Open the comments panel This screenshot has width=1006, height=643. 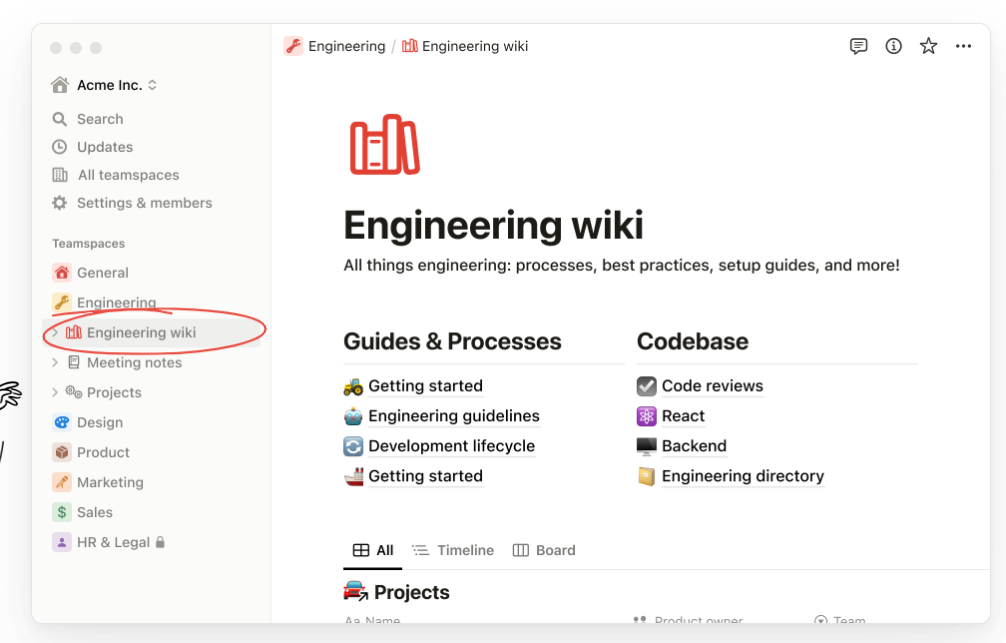point(858,45)
